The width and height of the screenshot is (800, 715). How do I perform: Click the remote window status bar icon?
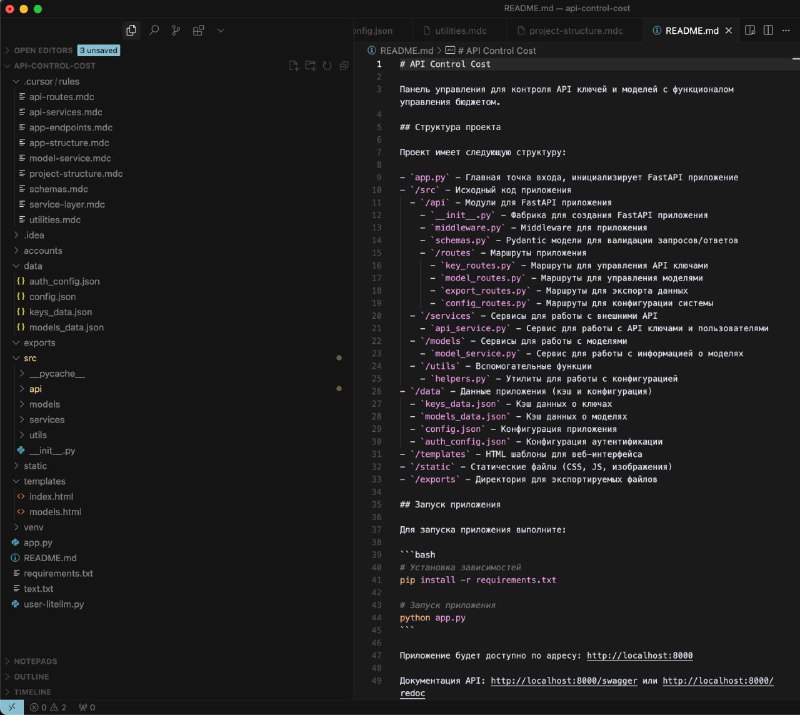point(12,707)
